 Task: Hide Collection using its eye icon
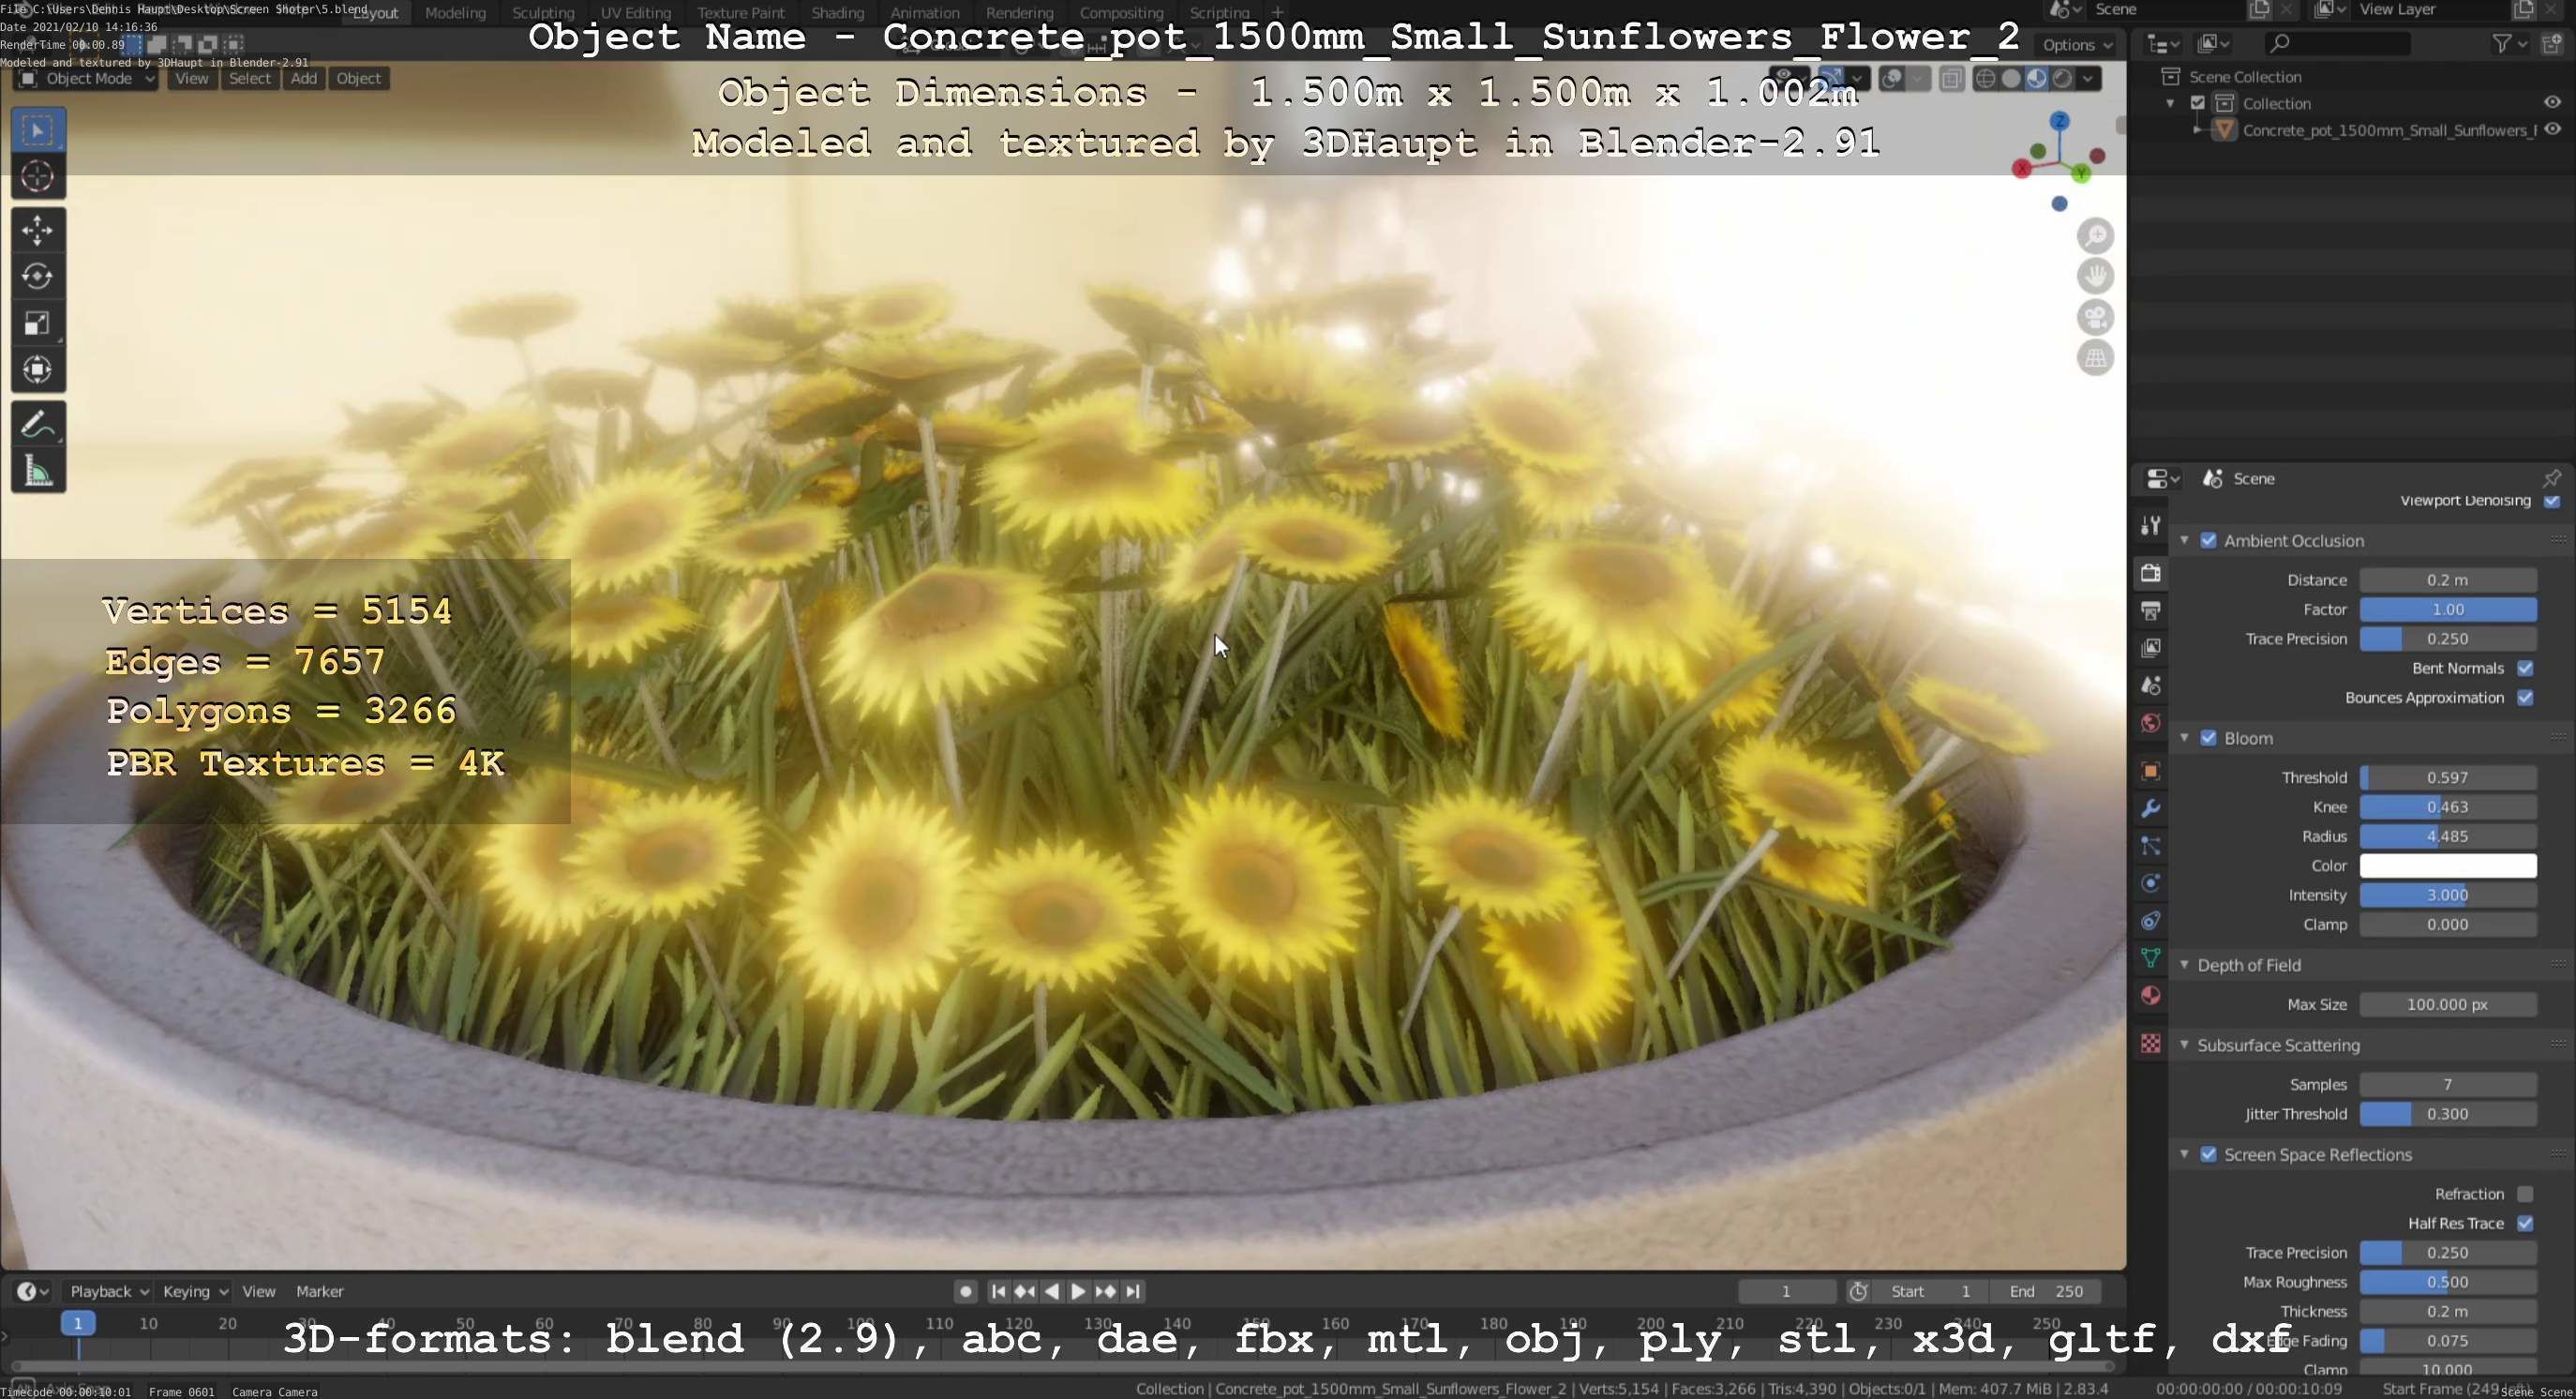[2552, 103]
